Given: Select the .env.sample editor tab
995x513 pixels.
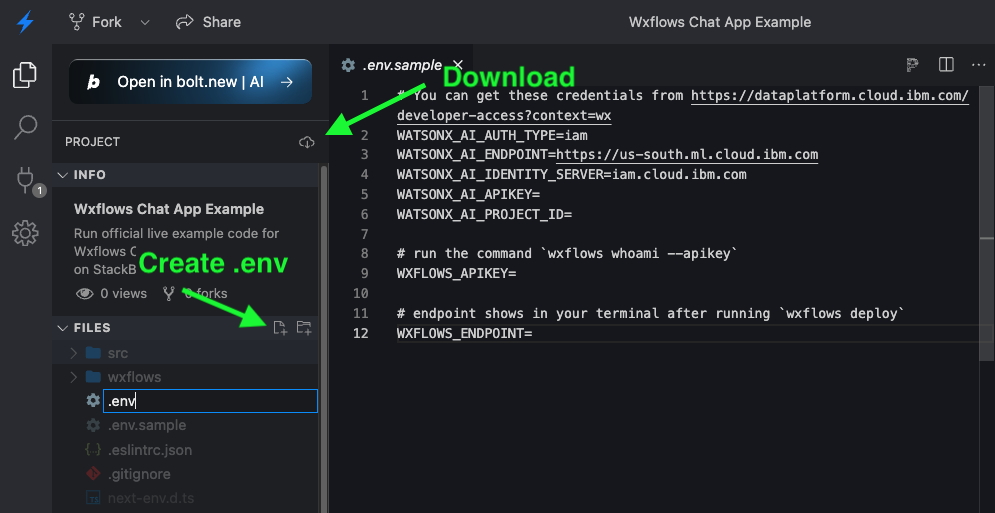Looking at the screenshot, I should (400, 65).
